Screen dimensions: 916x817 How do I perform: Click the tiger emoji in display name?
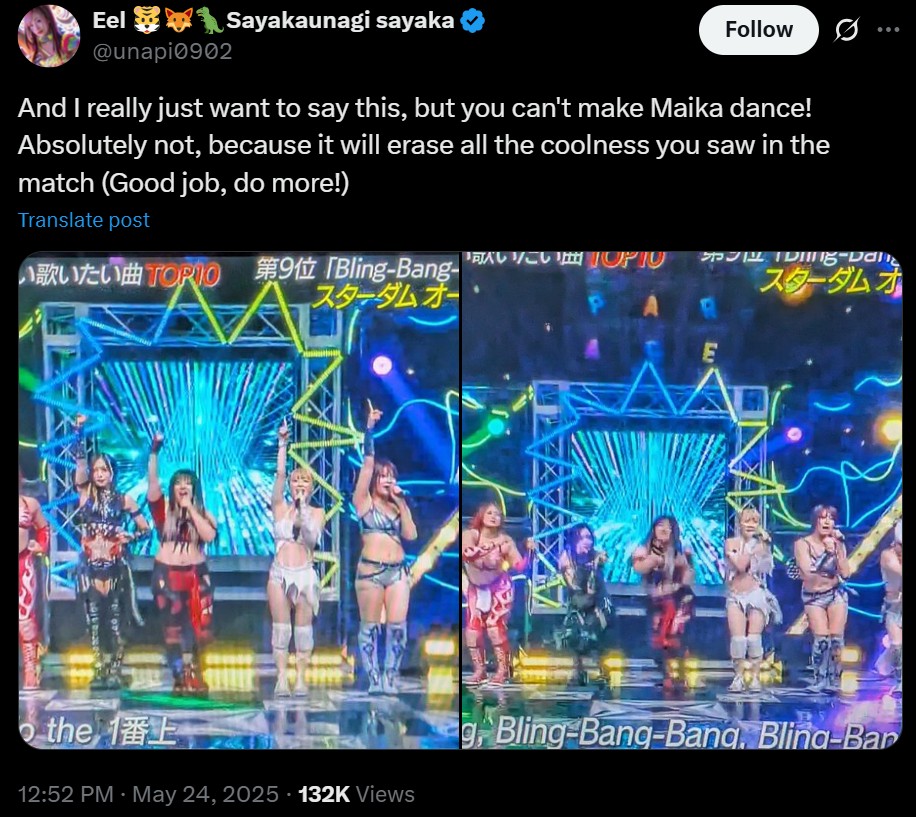(x=147, y=21)
